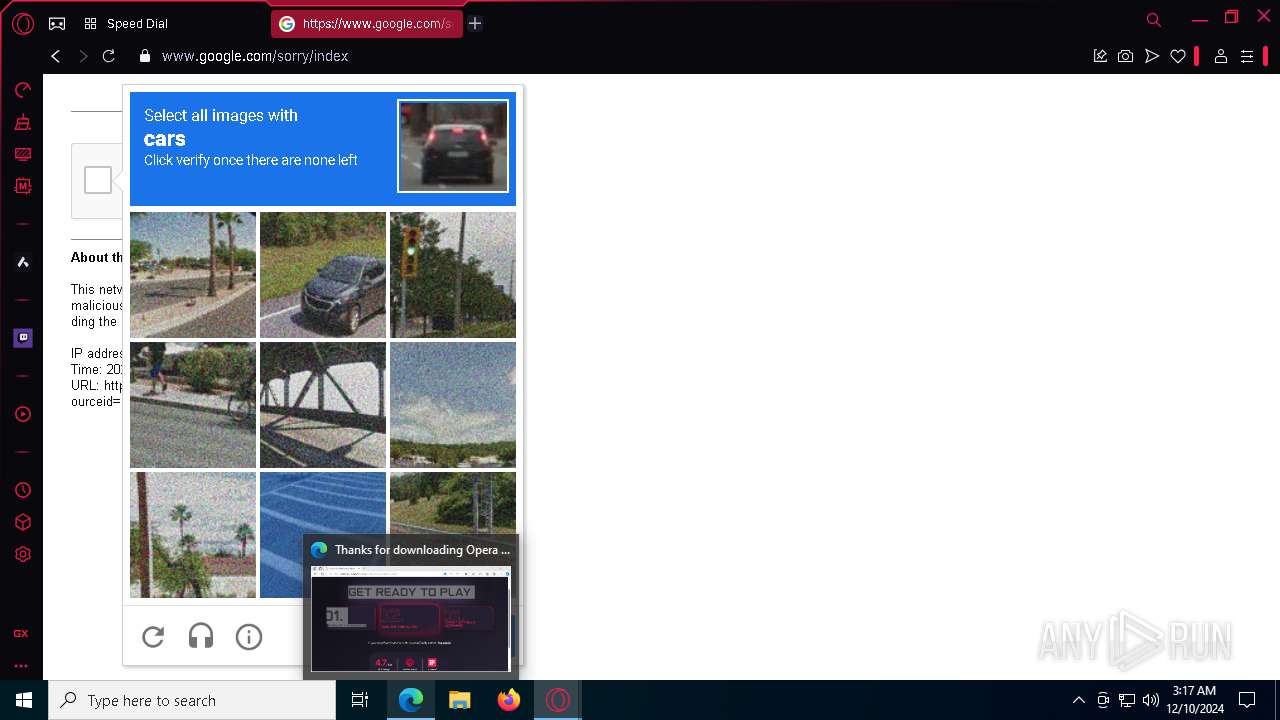Get a new challenge with captcha reload icon
Screen dimensions: 1280x720
[153, 637]
